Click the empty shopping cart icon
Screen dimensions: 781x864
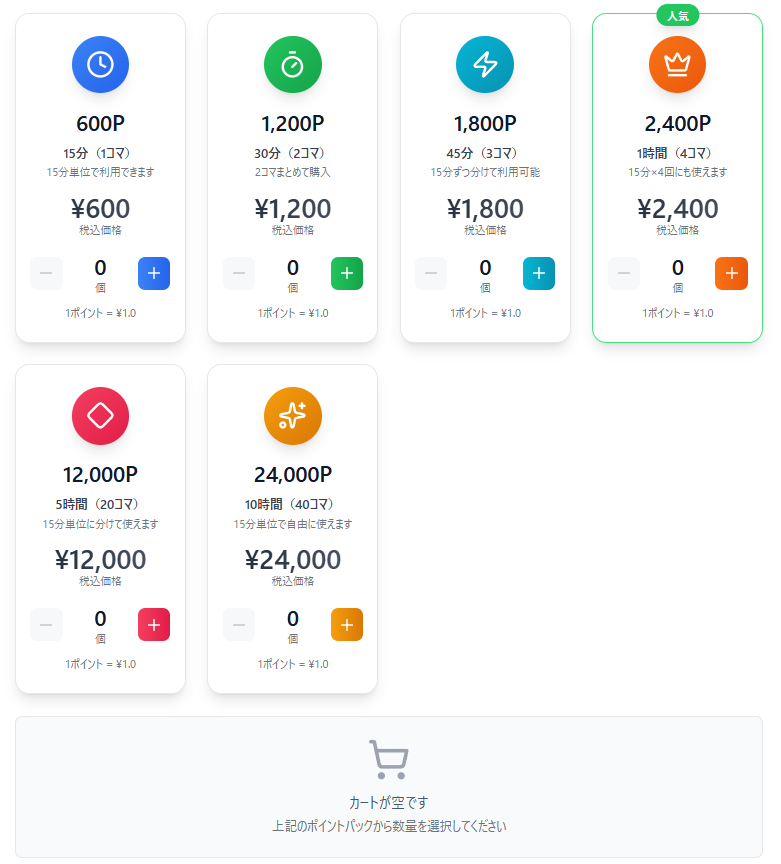pyautogui.click(x=388, y=760)
